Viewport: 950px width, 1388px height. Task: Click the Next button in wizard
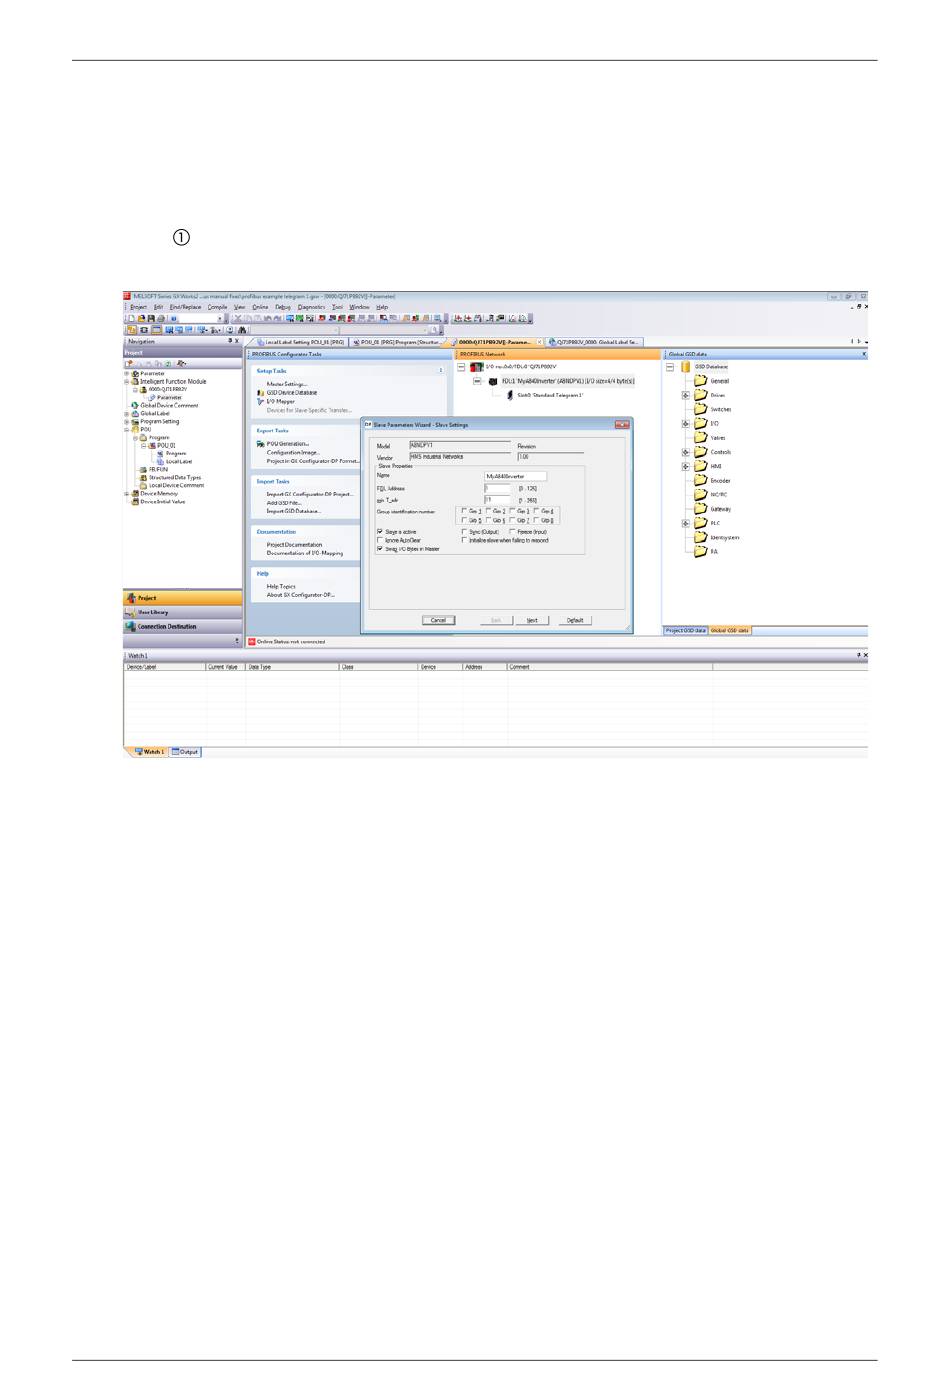point(532,620)
